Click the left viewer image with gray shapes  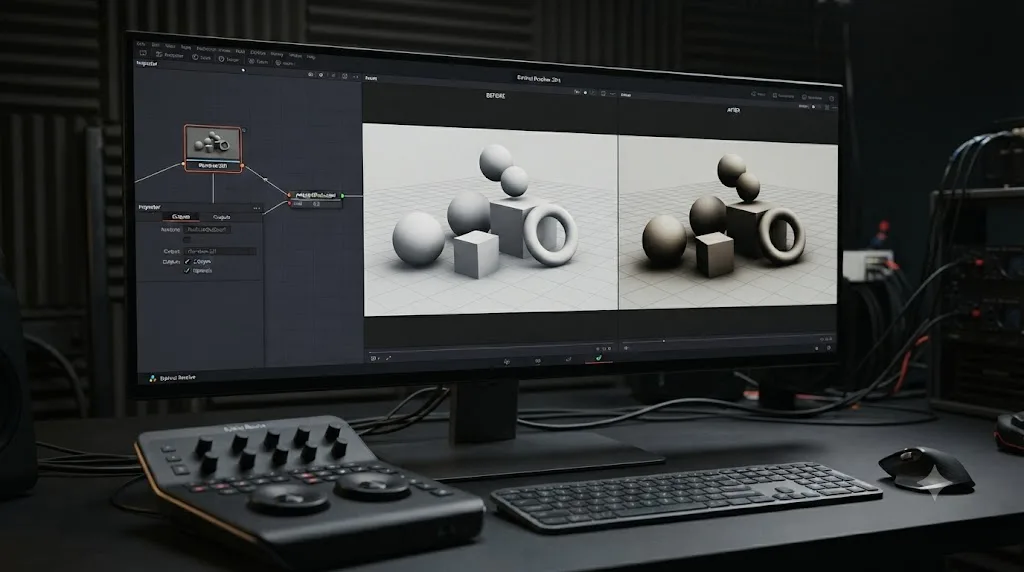click(490, 221)
